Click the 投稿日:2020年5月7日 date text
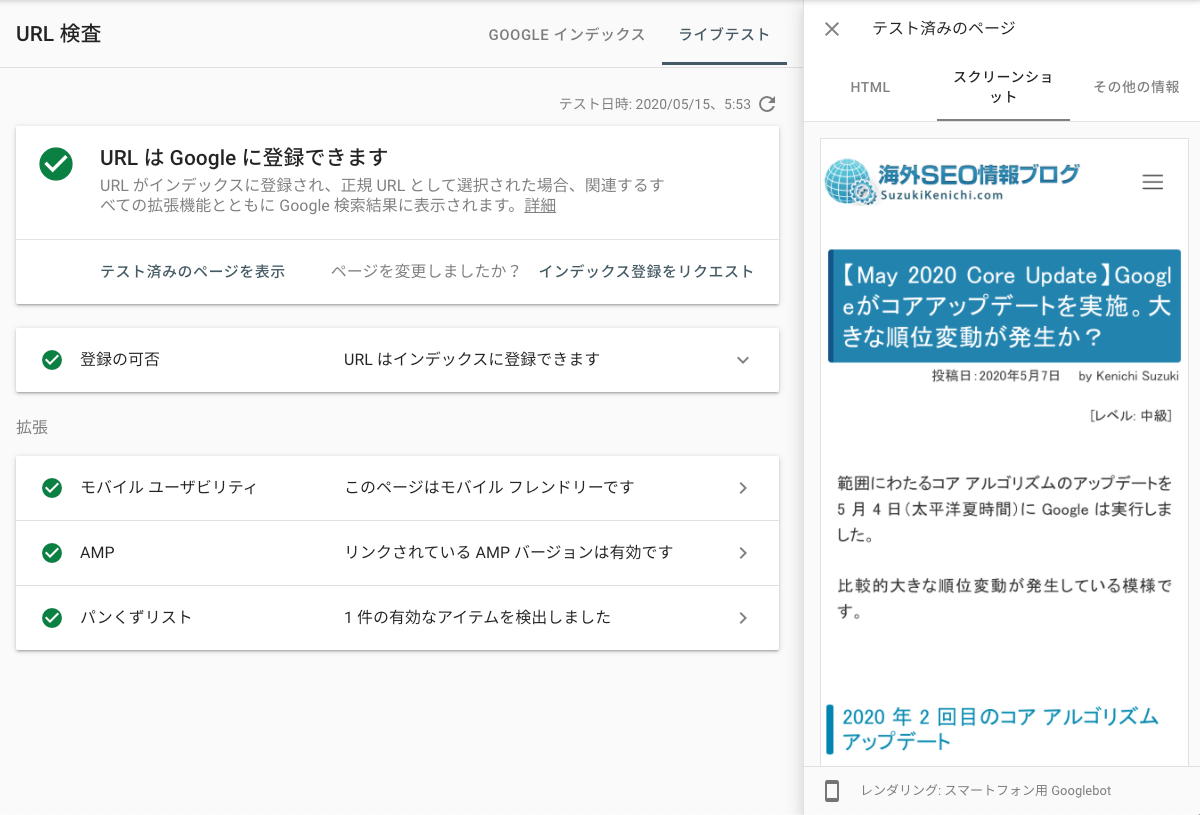The image size is (1200, 815). [996, 377]
